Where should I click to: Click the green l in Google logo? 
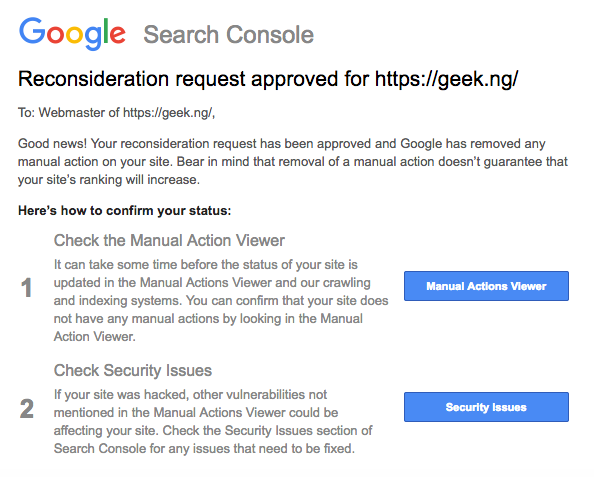[x=105, y=31]
